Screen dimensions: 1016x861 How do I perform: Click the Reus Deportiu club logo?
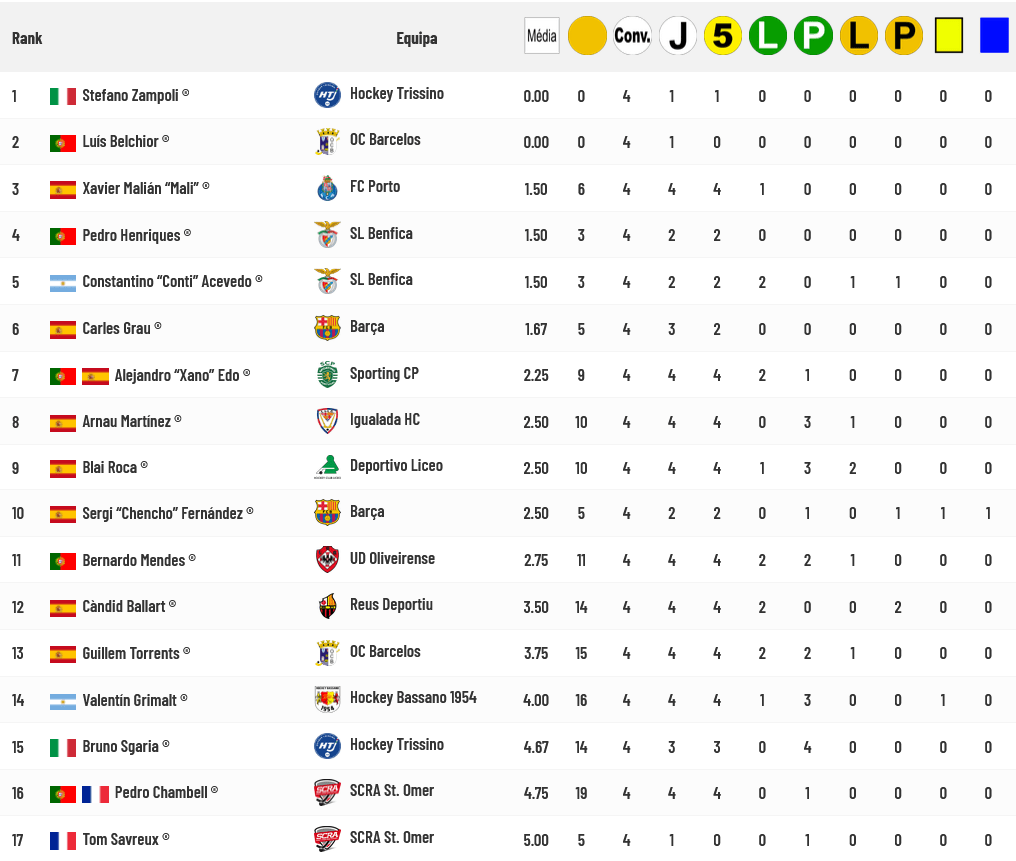[327, 606]
